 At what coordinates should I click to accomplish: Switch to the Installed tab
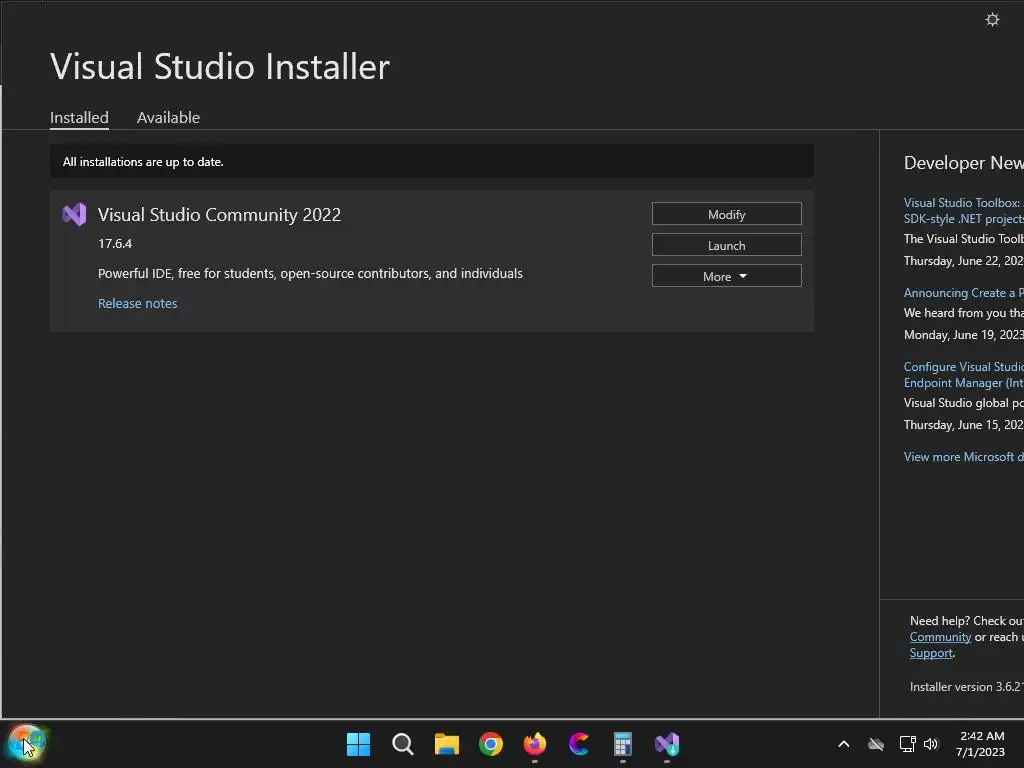pos(79,118)
